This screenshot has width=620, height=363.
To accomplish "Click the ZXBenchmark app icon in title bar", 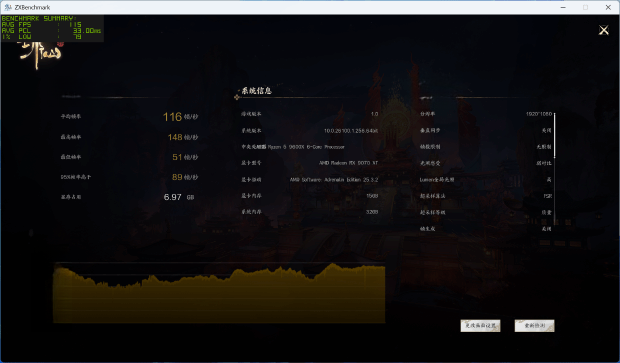I will (x=8, y=7).
